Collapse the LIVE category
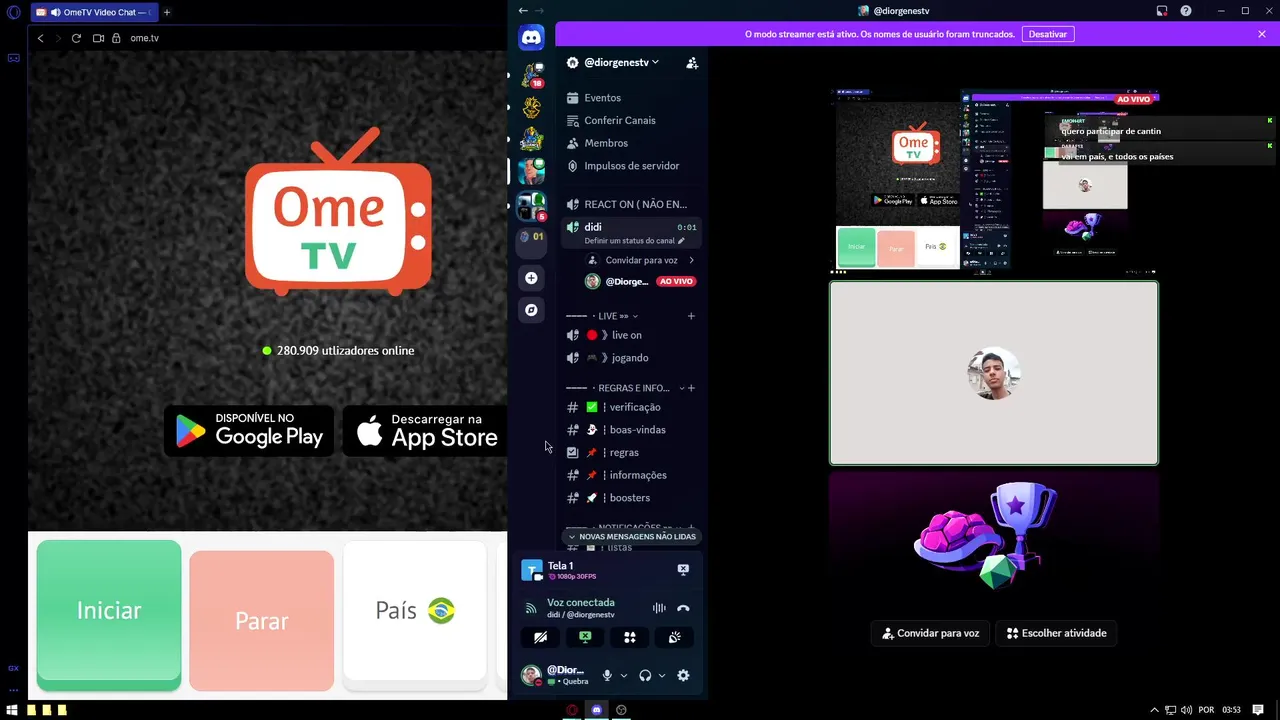Image resolution: width=1280 pixels, height=720 pixels. (x=612, y=316)
